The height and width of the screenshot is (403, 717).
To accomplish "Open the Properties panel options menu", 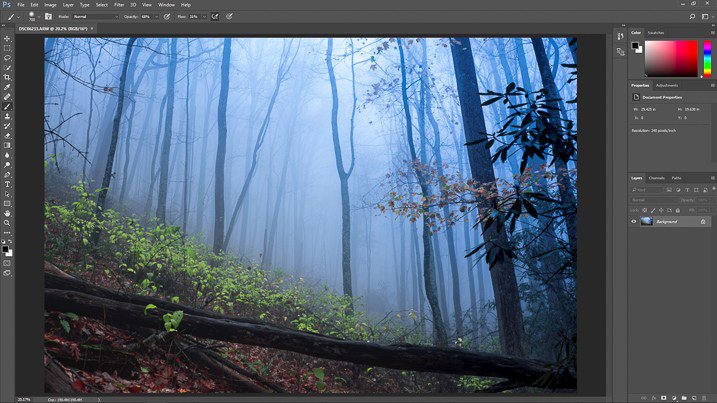I will (712, 86).
